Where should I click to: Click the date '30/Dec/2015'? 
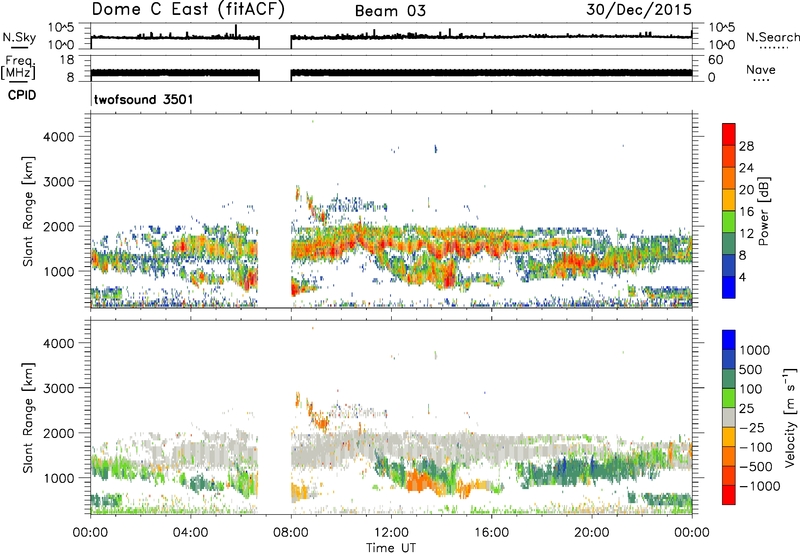coord(639,10)
